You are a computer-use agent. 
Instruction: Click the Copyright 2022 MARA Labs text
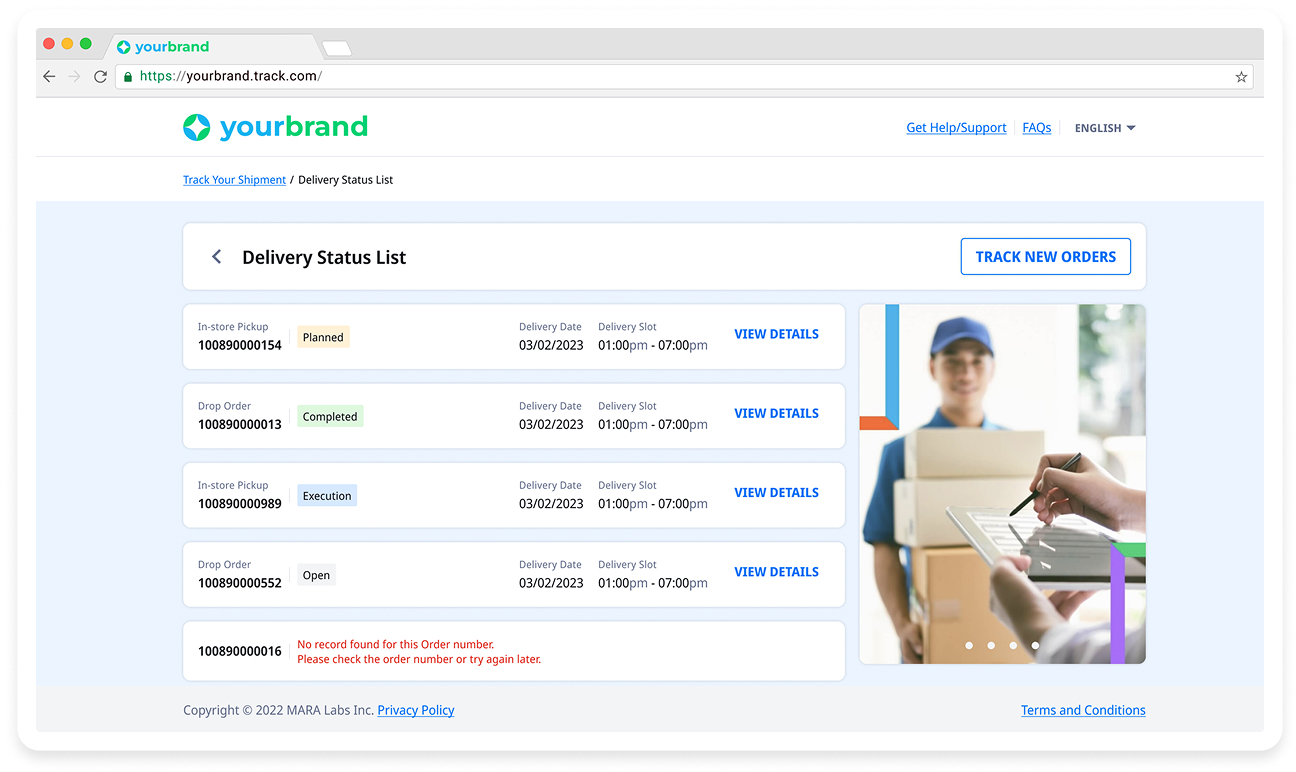pos(278,710)
